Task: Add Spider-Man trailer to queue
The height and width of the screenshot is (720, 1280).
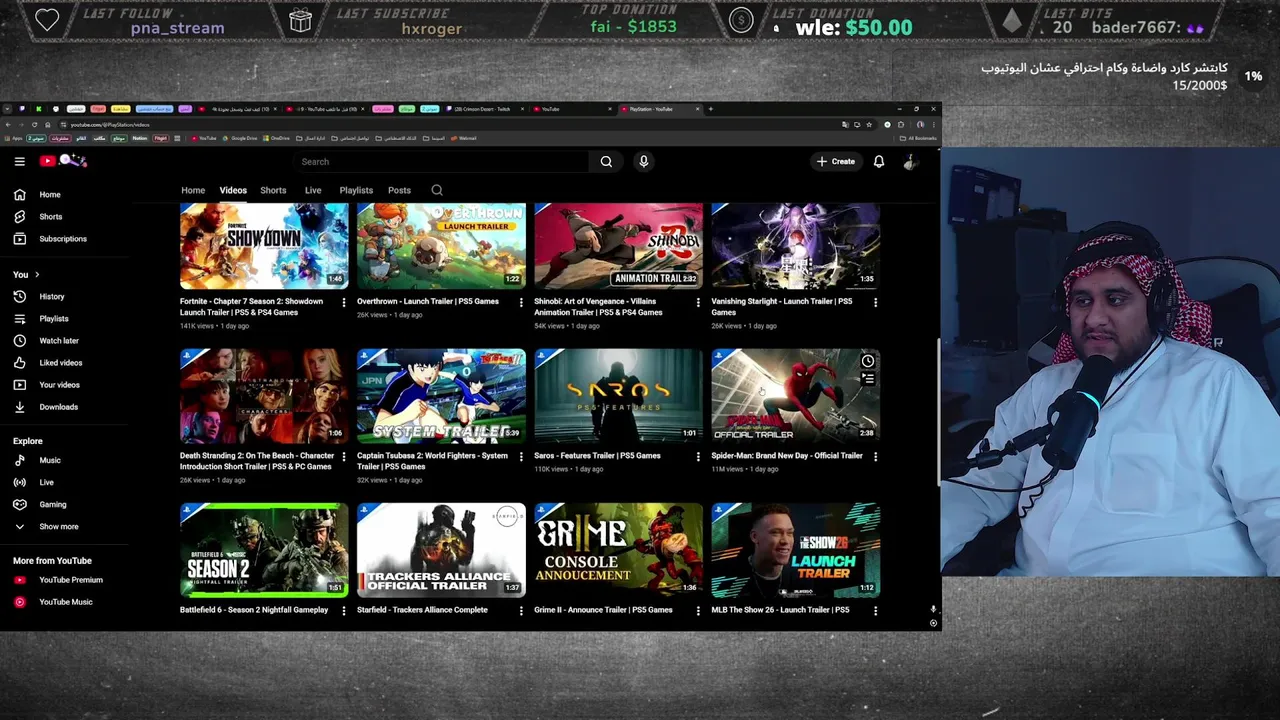Action: click(x=868, y=379)
